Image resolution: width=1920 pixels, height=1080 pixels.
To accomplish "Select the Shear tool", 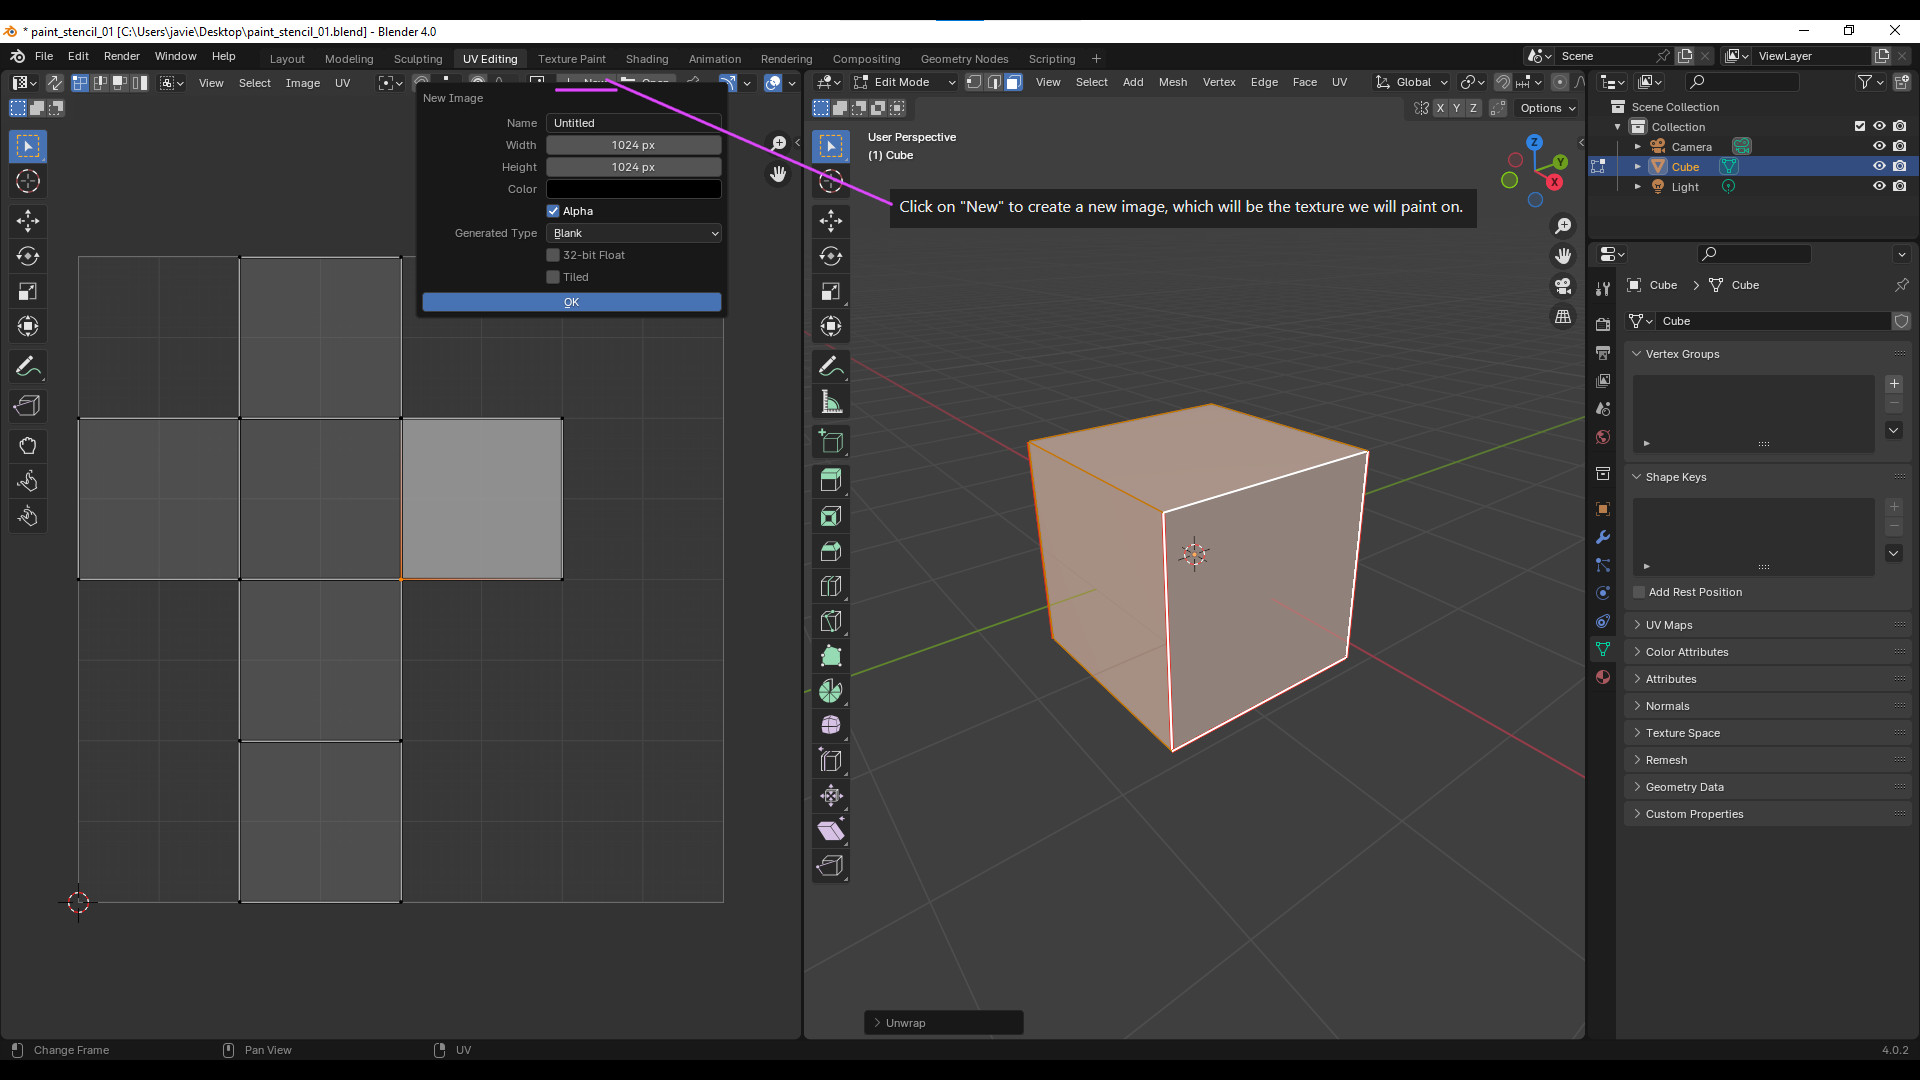I will [831, 830].
